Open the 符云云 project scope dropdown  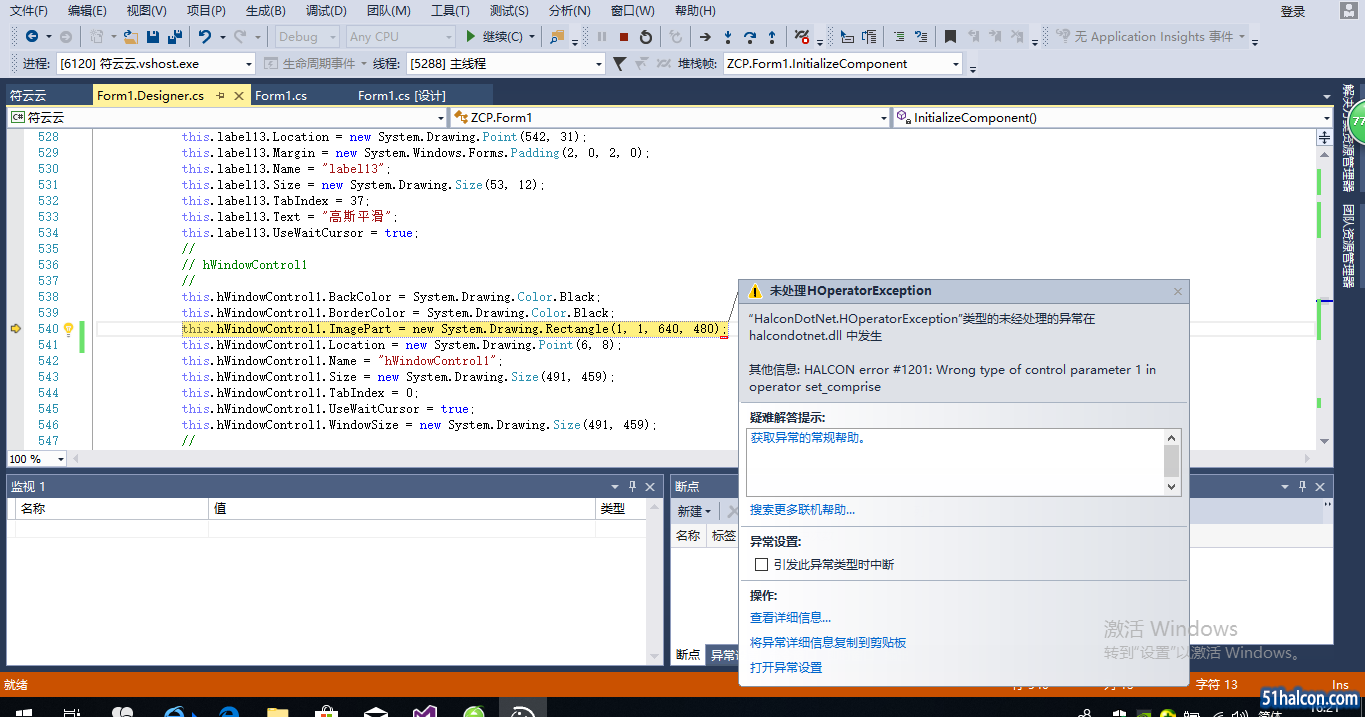click(x=227, y=118)
